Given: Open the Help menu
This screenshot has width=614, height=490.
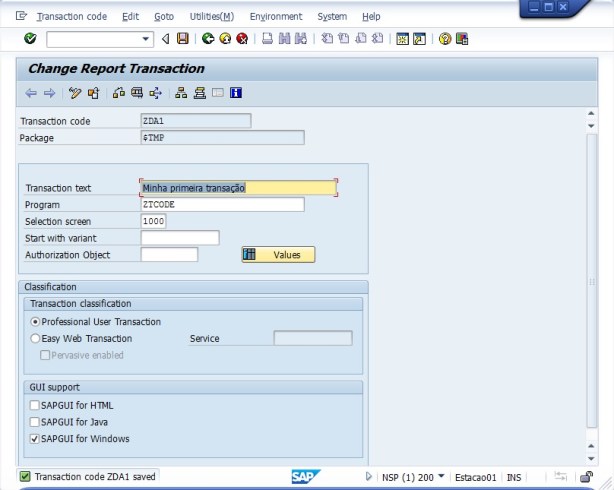Looking at the screenshot, I should [371, 16].
